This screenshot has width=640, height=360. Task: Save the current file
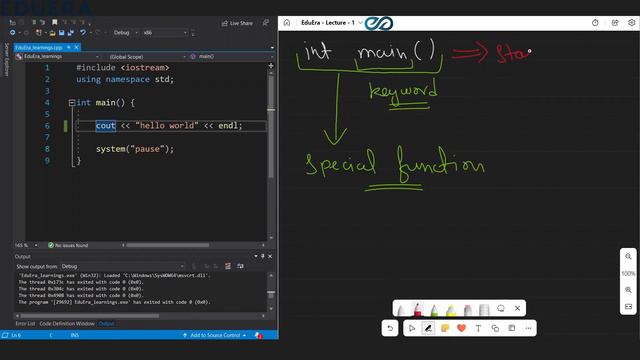click(x=62, y=33)
